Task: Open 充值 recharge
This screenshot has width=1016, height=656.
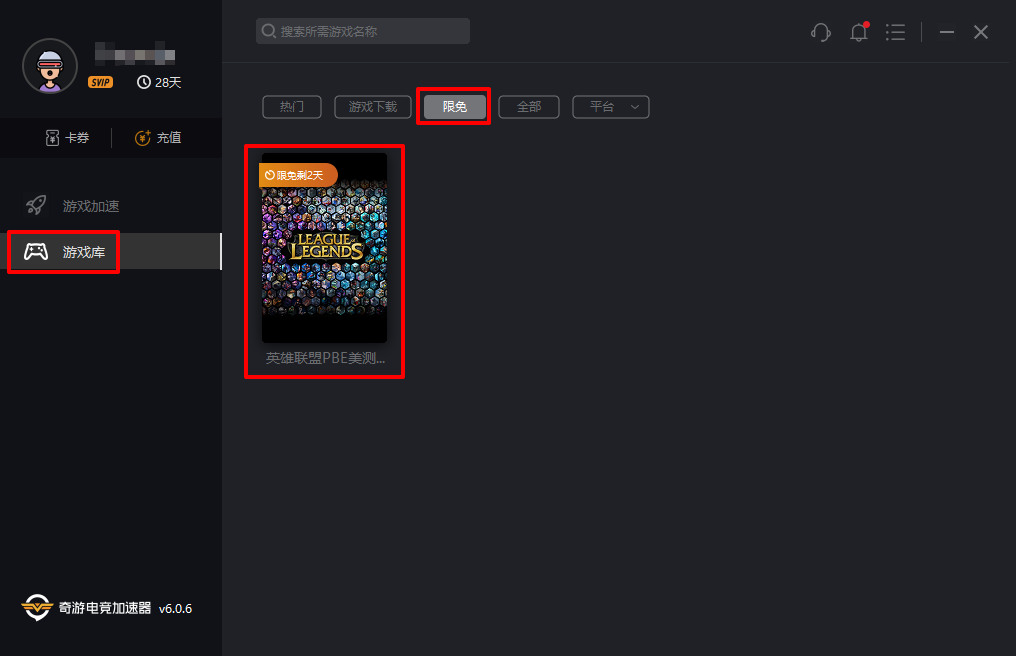Action: (158, 138)
